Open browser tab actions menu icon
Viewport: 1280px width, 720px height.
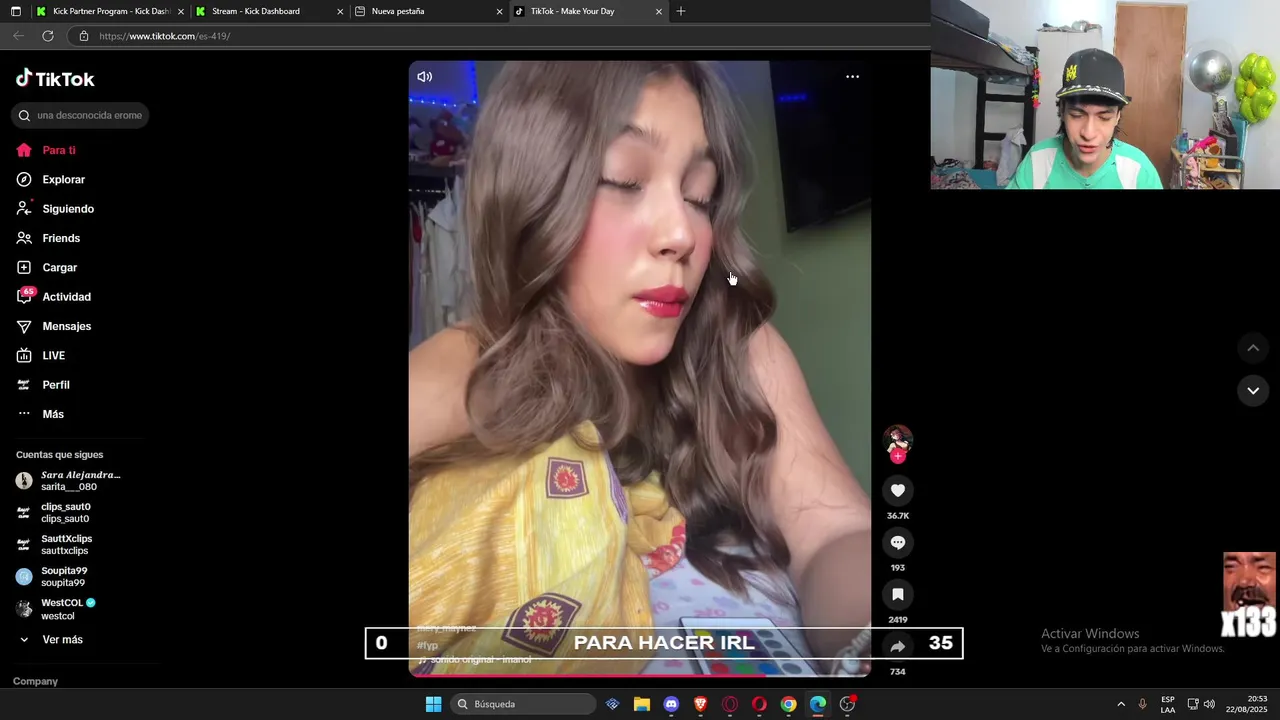click(15, 12)
